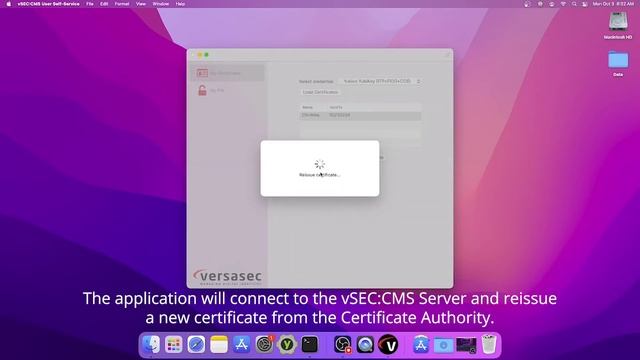The image size is (640, 360).
Task: Launch Safari from the dock
Action: point(196,344)
